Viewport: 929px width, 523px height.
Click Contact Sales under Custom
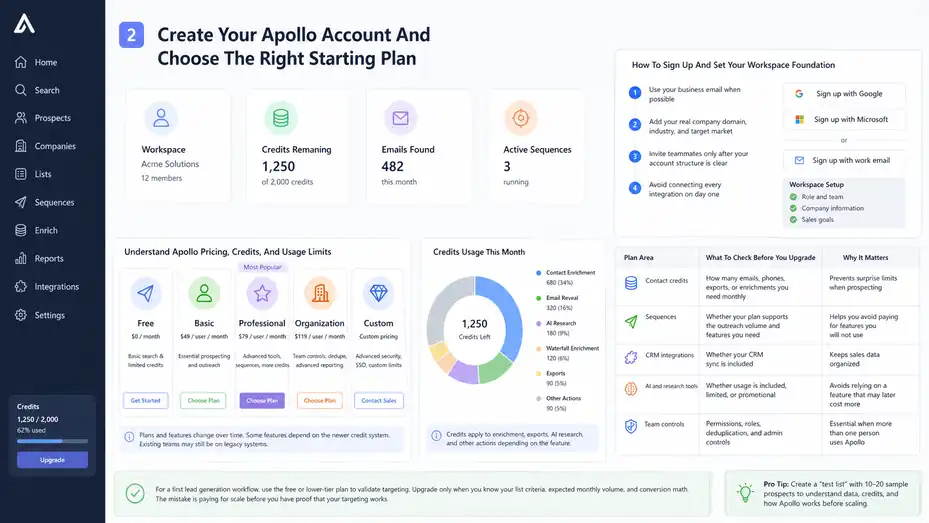pyautogui.click(x=379, y=400)
